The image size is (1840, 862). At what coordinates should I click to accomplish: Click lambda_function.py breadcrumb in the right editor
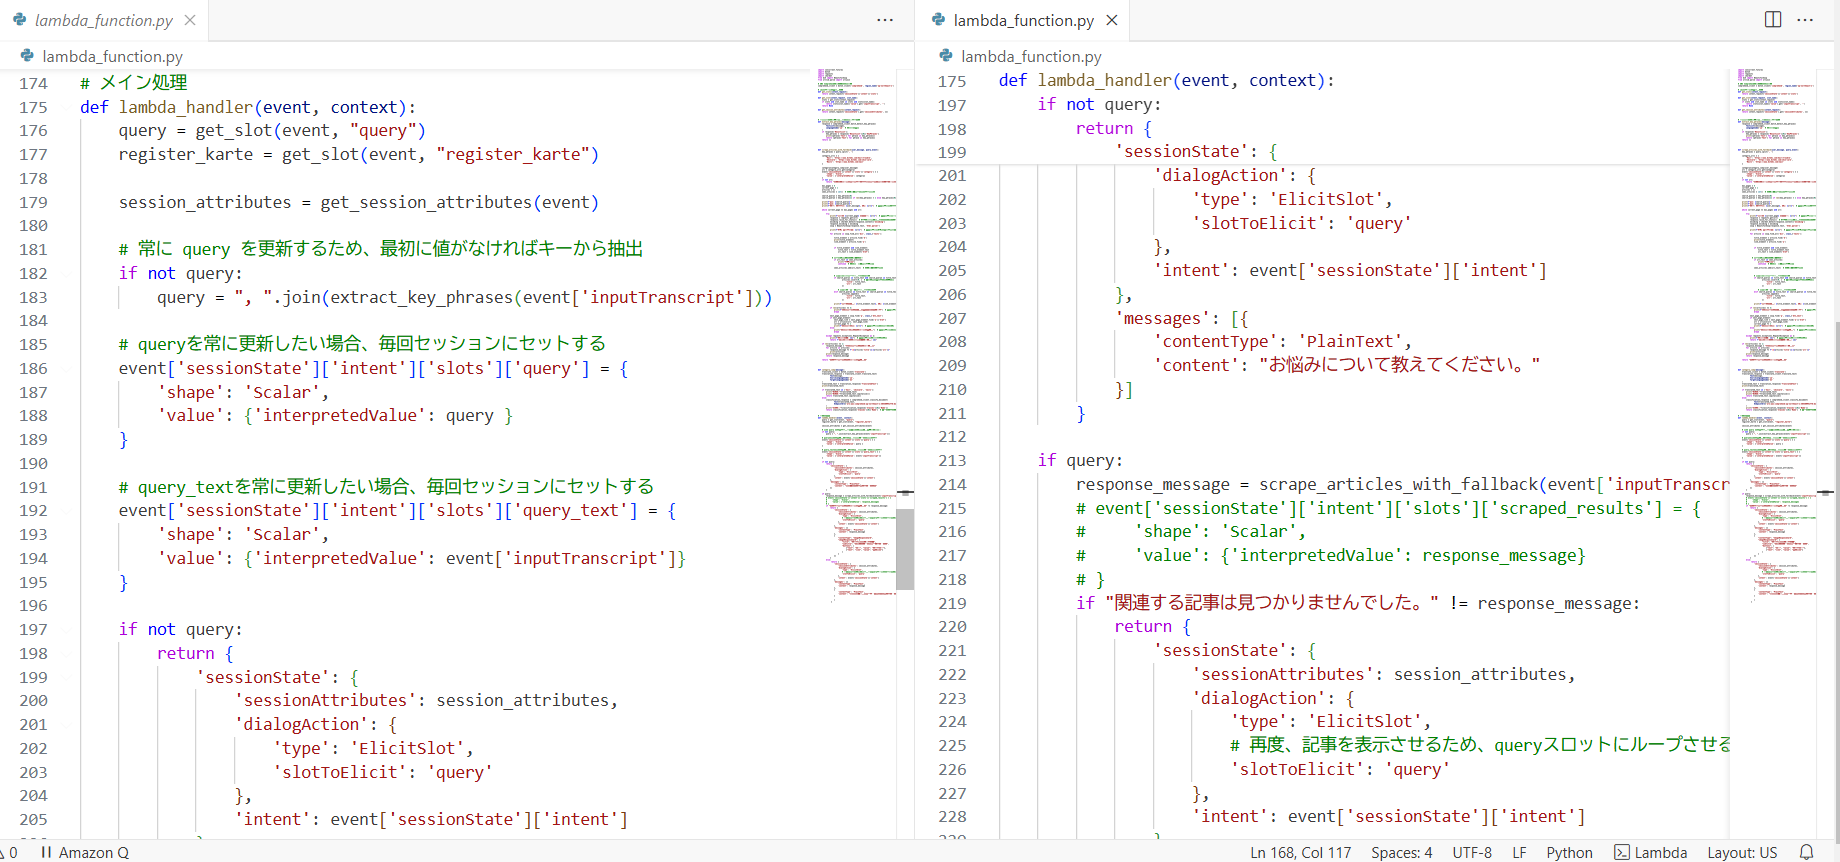coord(1031,57)
